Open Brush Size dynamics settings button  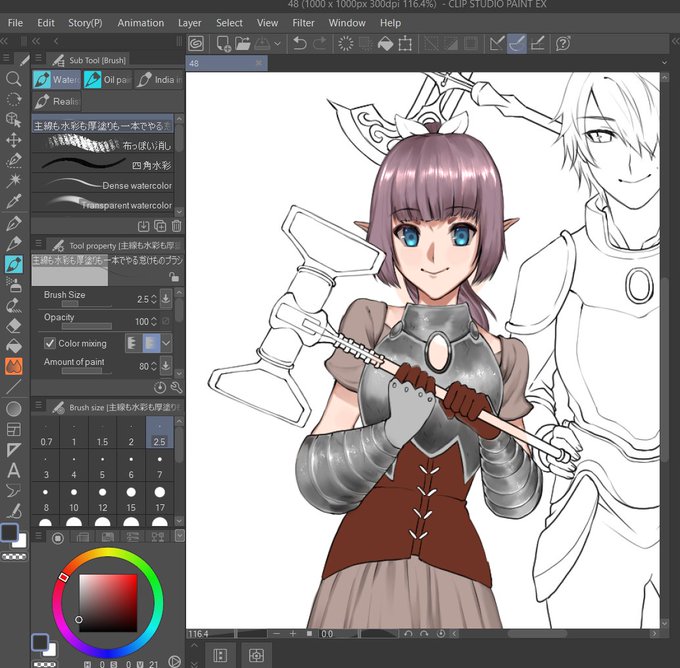(x=166, y=298)
